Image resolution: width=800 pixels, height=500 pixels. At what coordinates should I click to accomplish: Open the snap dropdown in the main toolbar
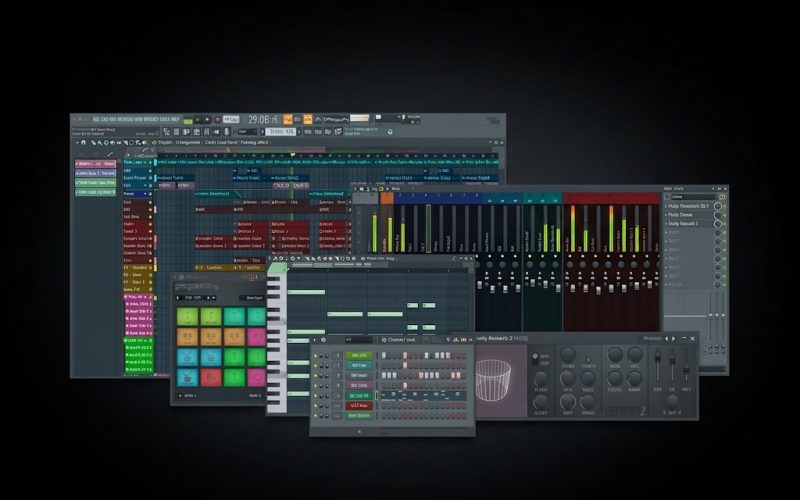coord(247,132)
